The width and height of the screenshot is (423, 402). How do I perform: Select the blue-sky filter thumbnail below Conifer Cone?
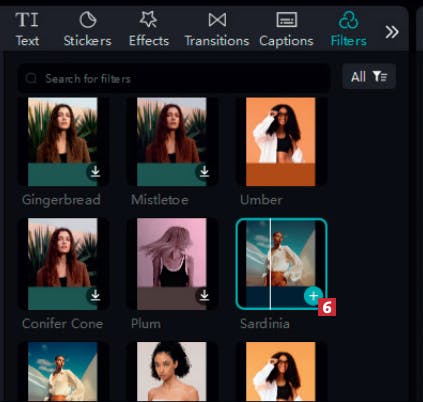coord(63,372)
